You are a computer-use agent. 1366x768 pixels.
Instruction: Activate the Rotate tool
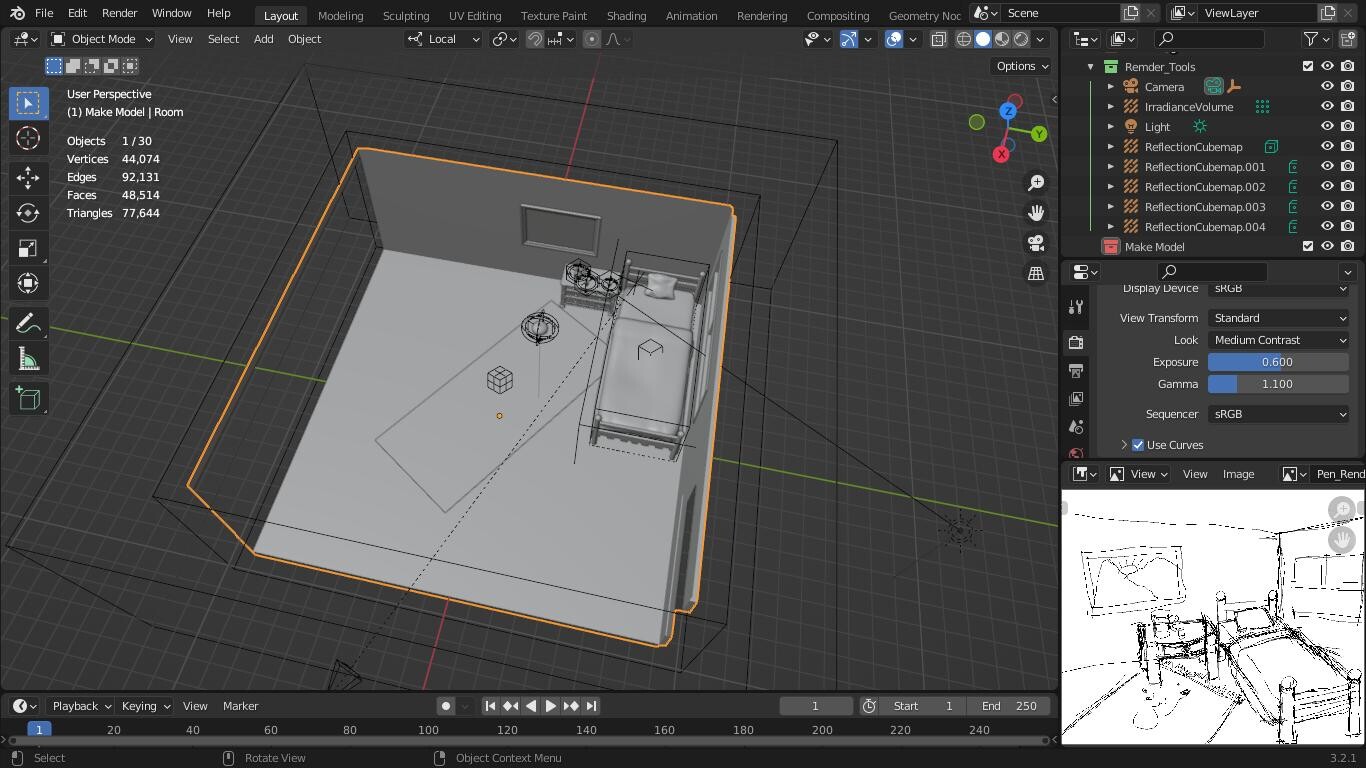[x=28, y=213]
